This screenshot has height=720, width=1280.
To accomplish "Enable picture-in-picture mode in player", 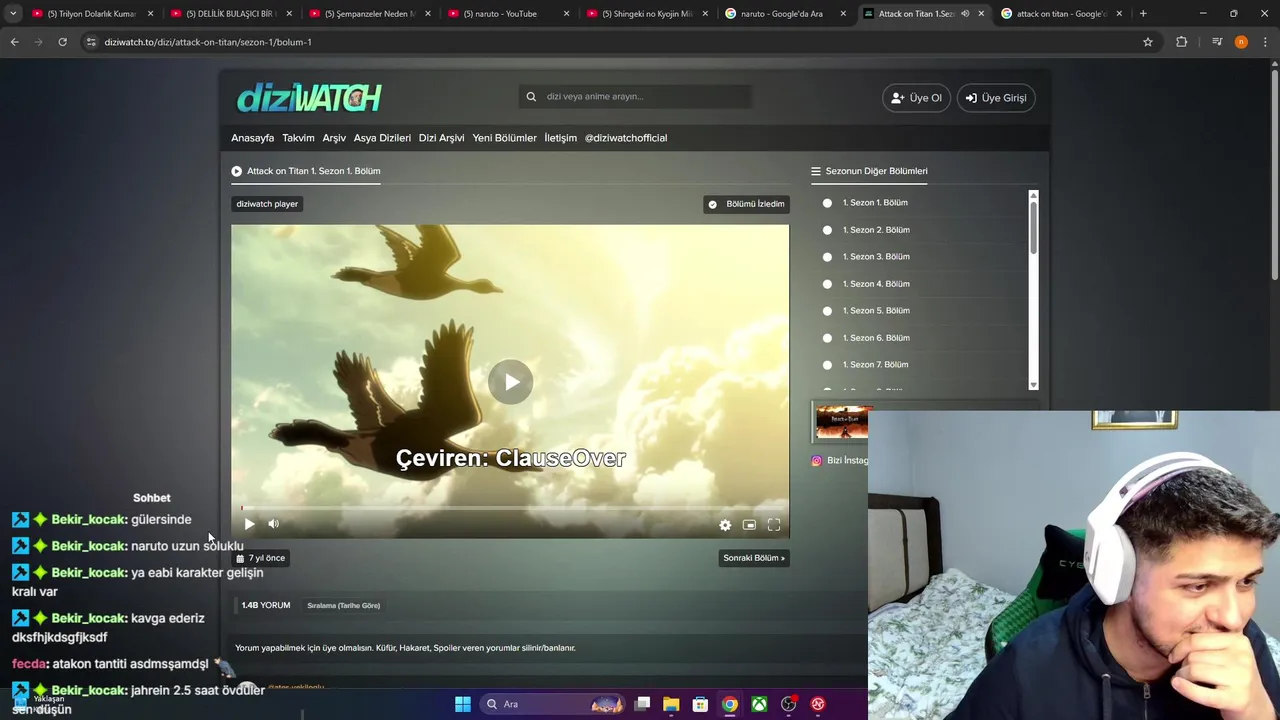I will point(749,525).
